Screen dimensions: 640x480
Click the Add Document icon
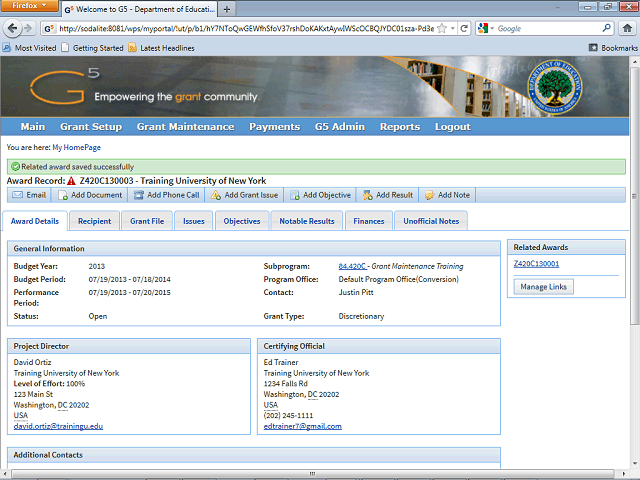62,195
